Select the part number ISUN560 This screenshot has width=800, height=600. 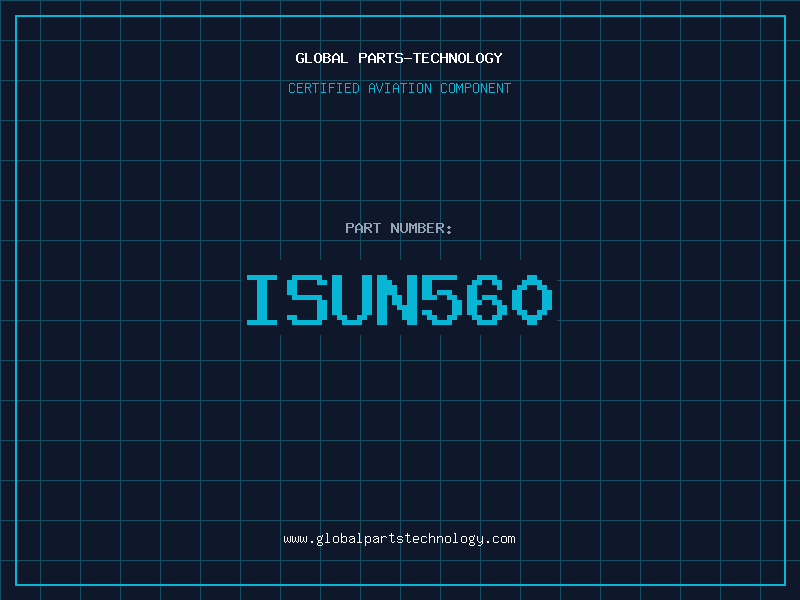point(399,300)
